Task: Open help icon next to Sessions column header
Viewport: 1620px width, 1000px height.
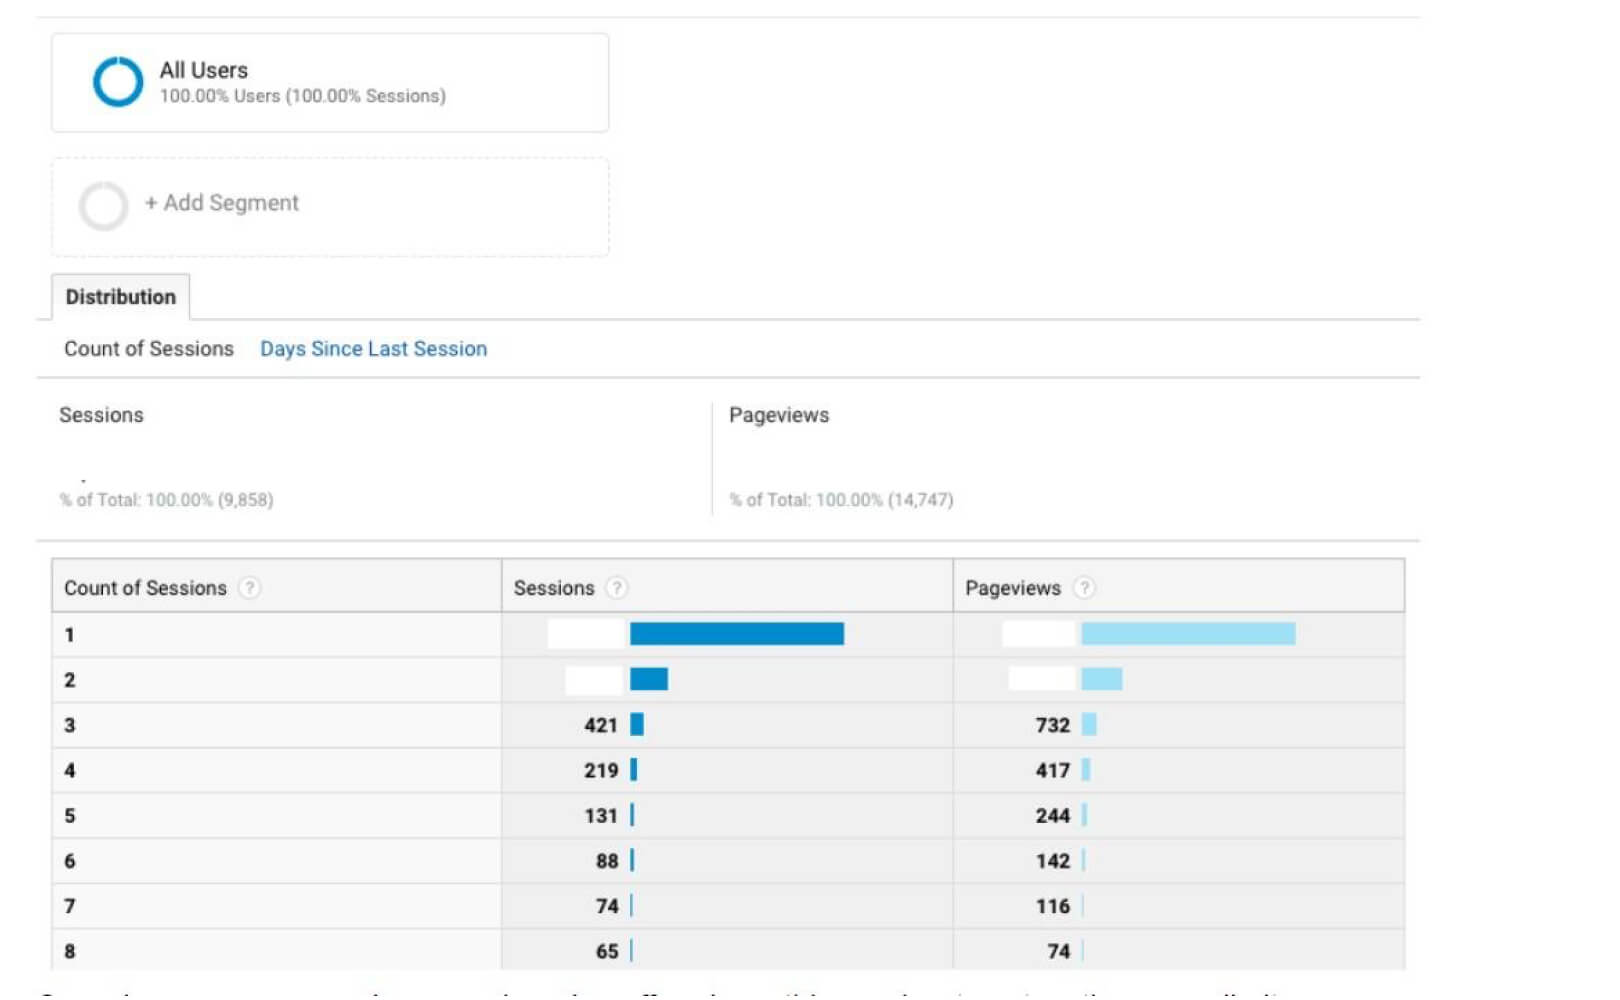Action: point(617,588)
